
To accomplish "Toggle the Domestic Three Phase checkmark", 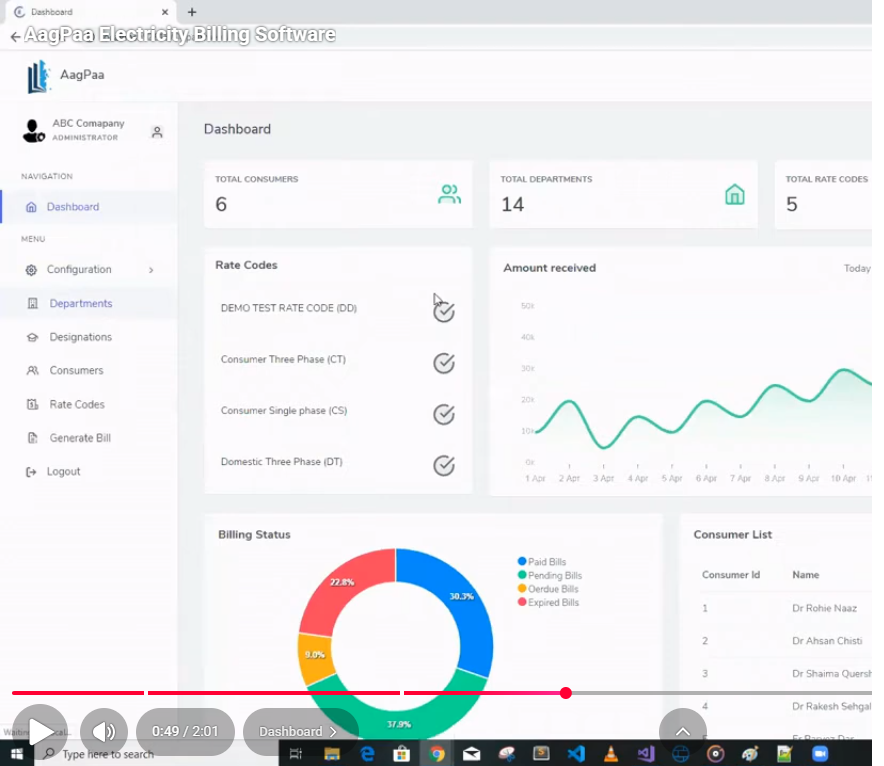I will [444, 465].
